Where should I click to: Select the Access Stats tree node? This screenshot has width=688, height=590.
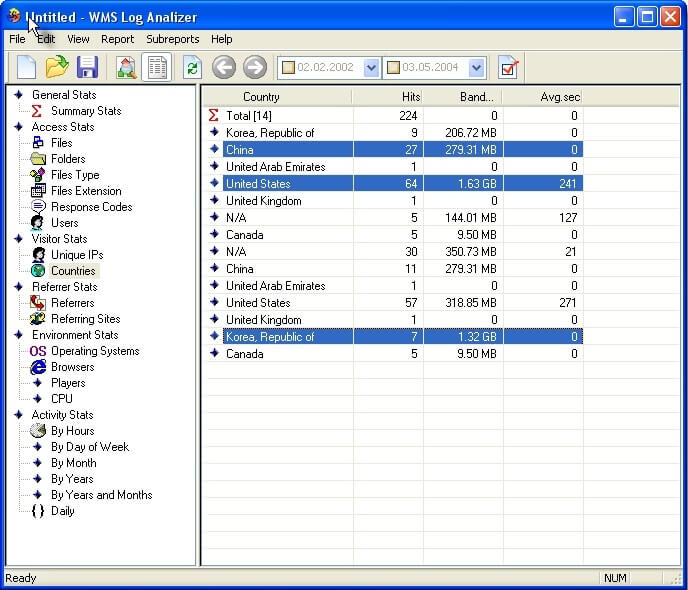[x=63, y=127]
